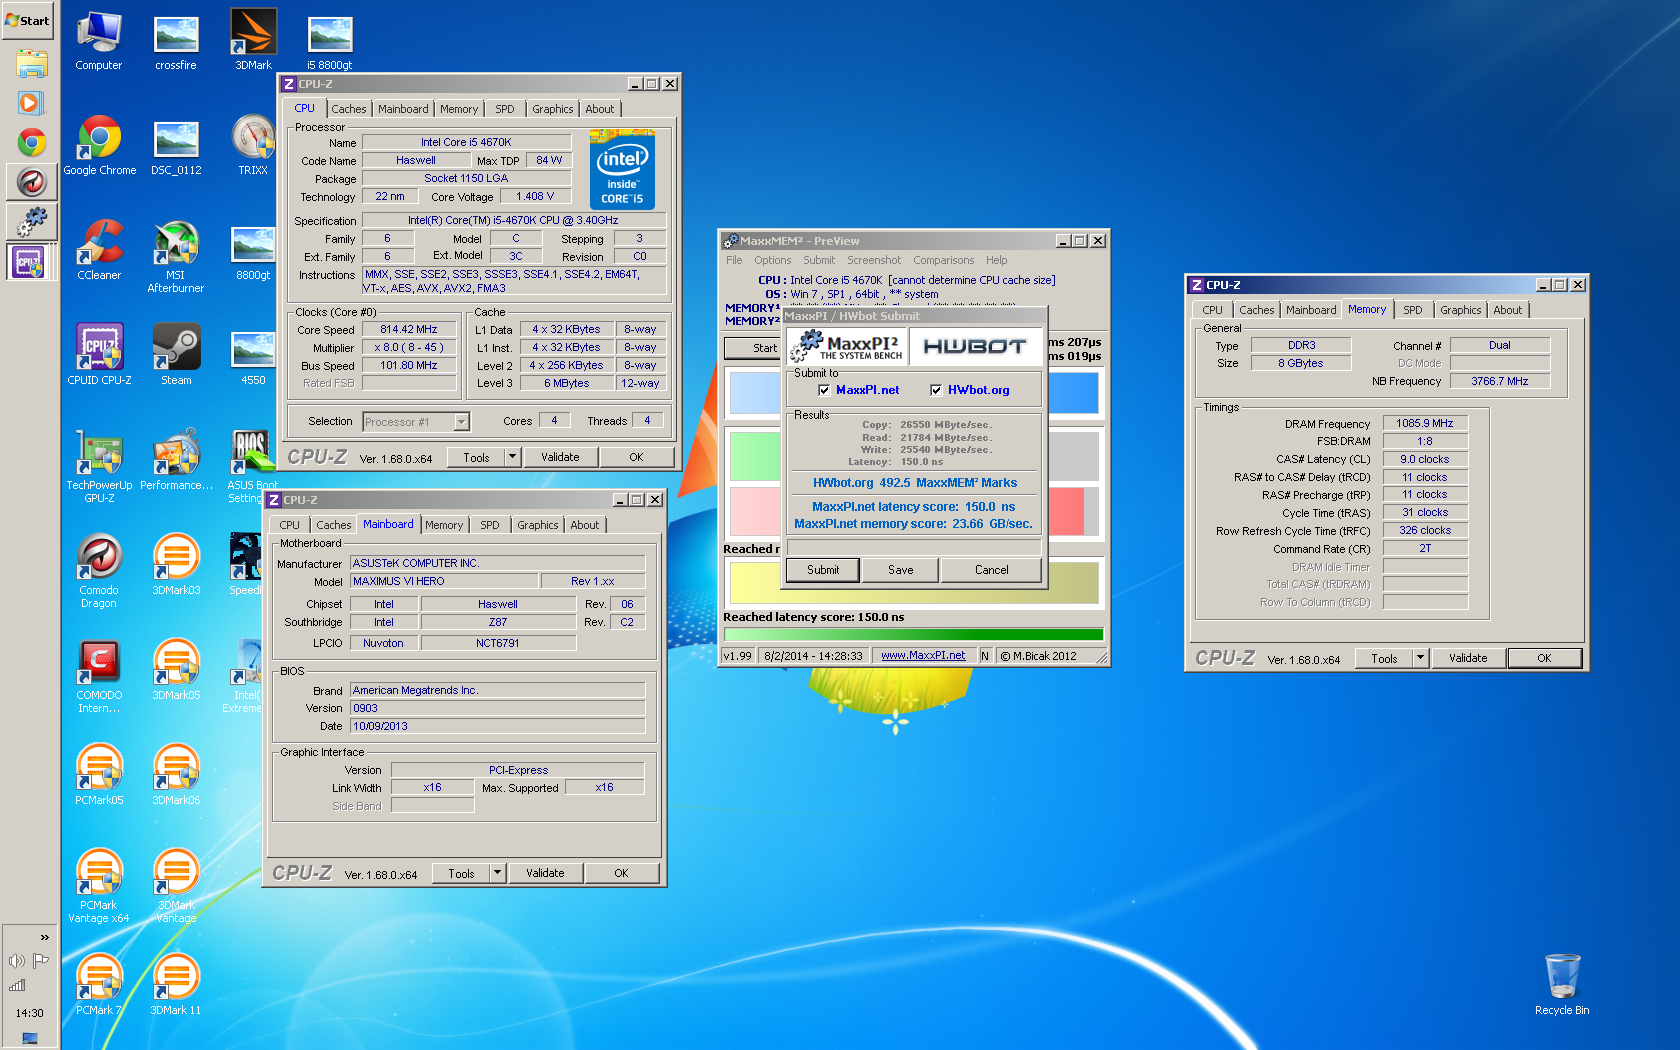This screenshot has width=1680, height=1050.
Task: Toggle the HWbot.org submit checkbox
Action: tap(936, 390)
